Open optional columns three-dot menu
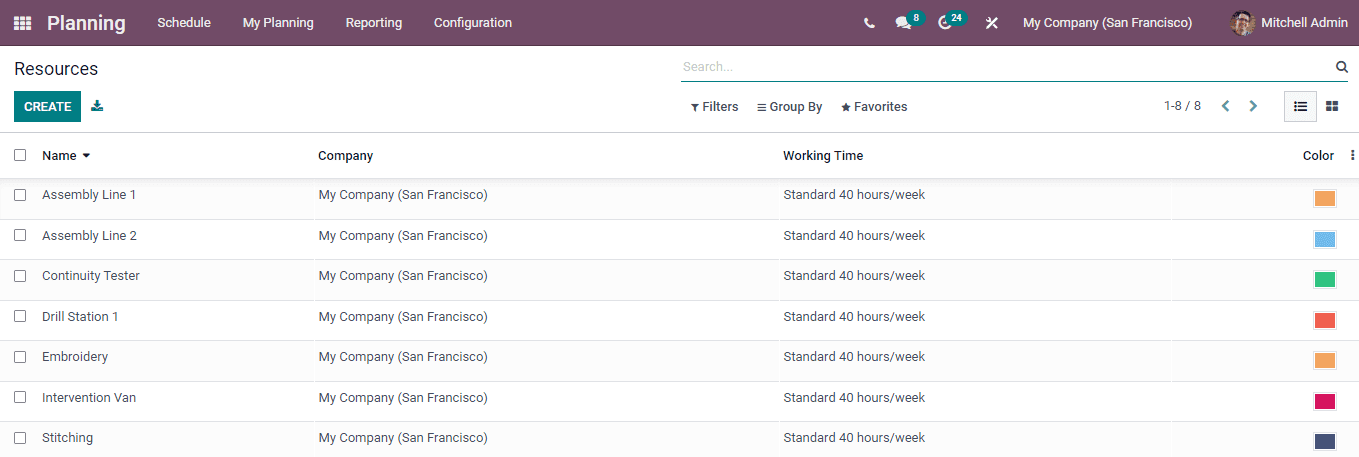 coord(1352,155)
